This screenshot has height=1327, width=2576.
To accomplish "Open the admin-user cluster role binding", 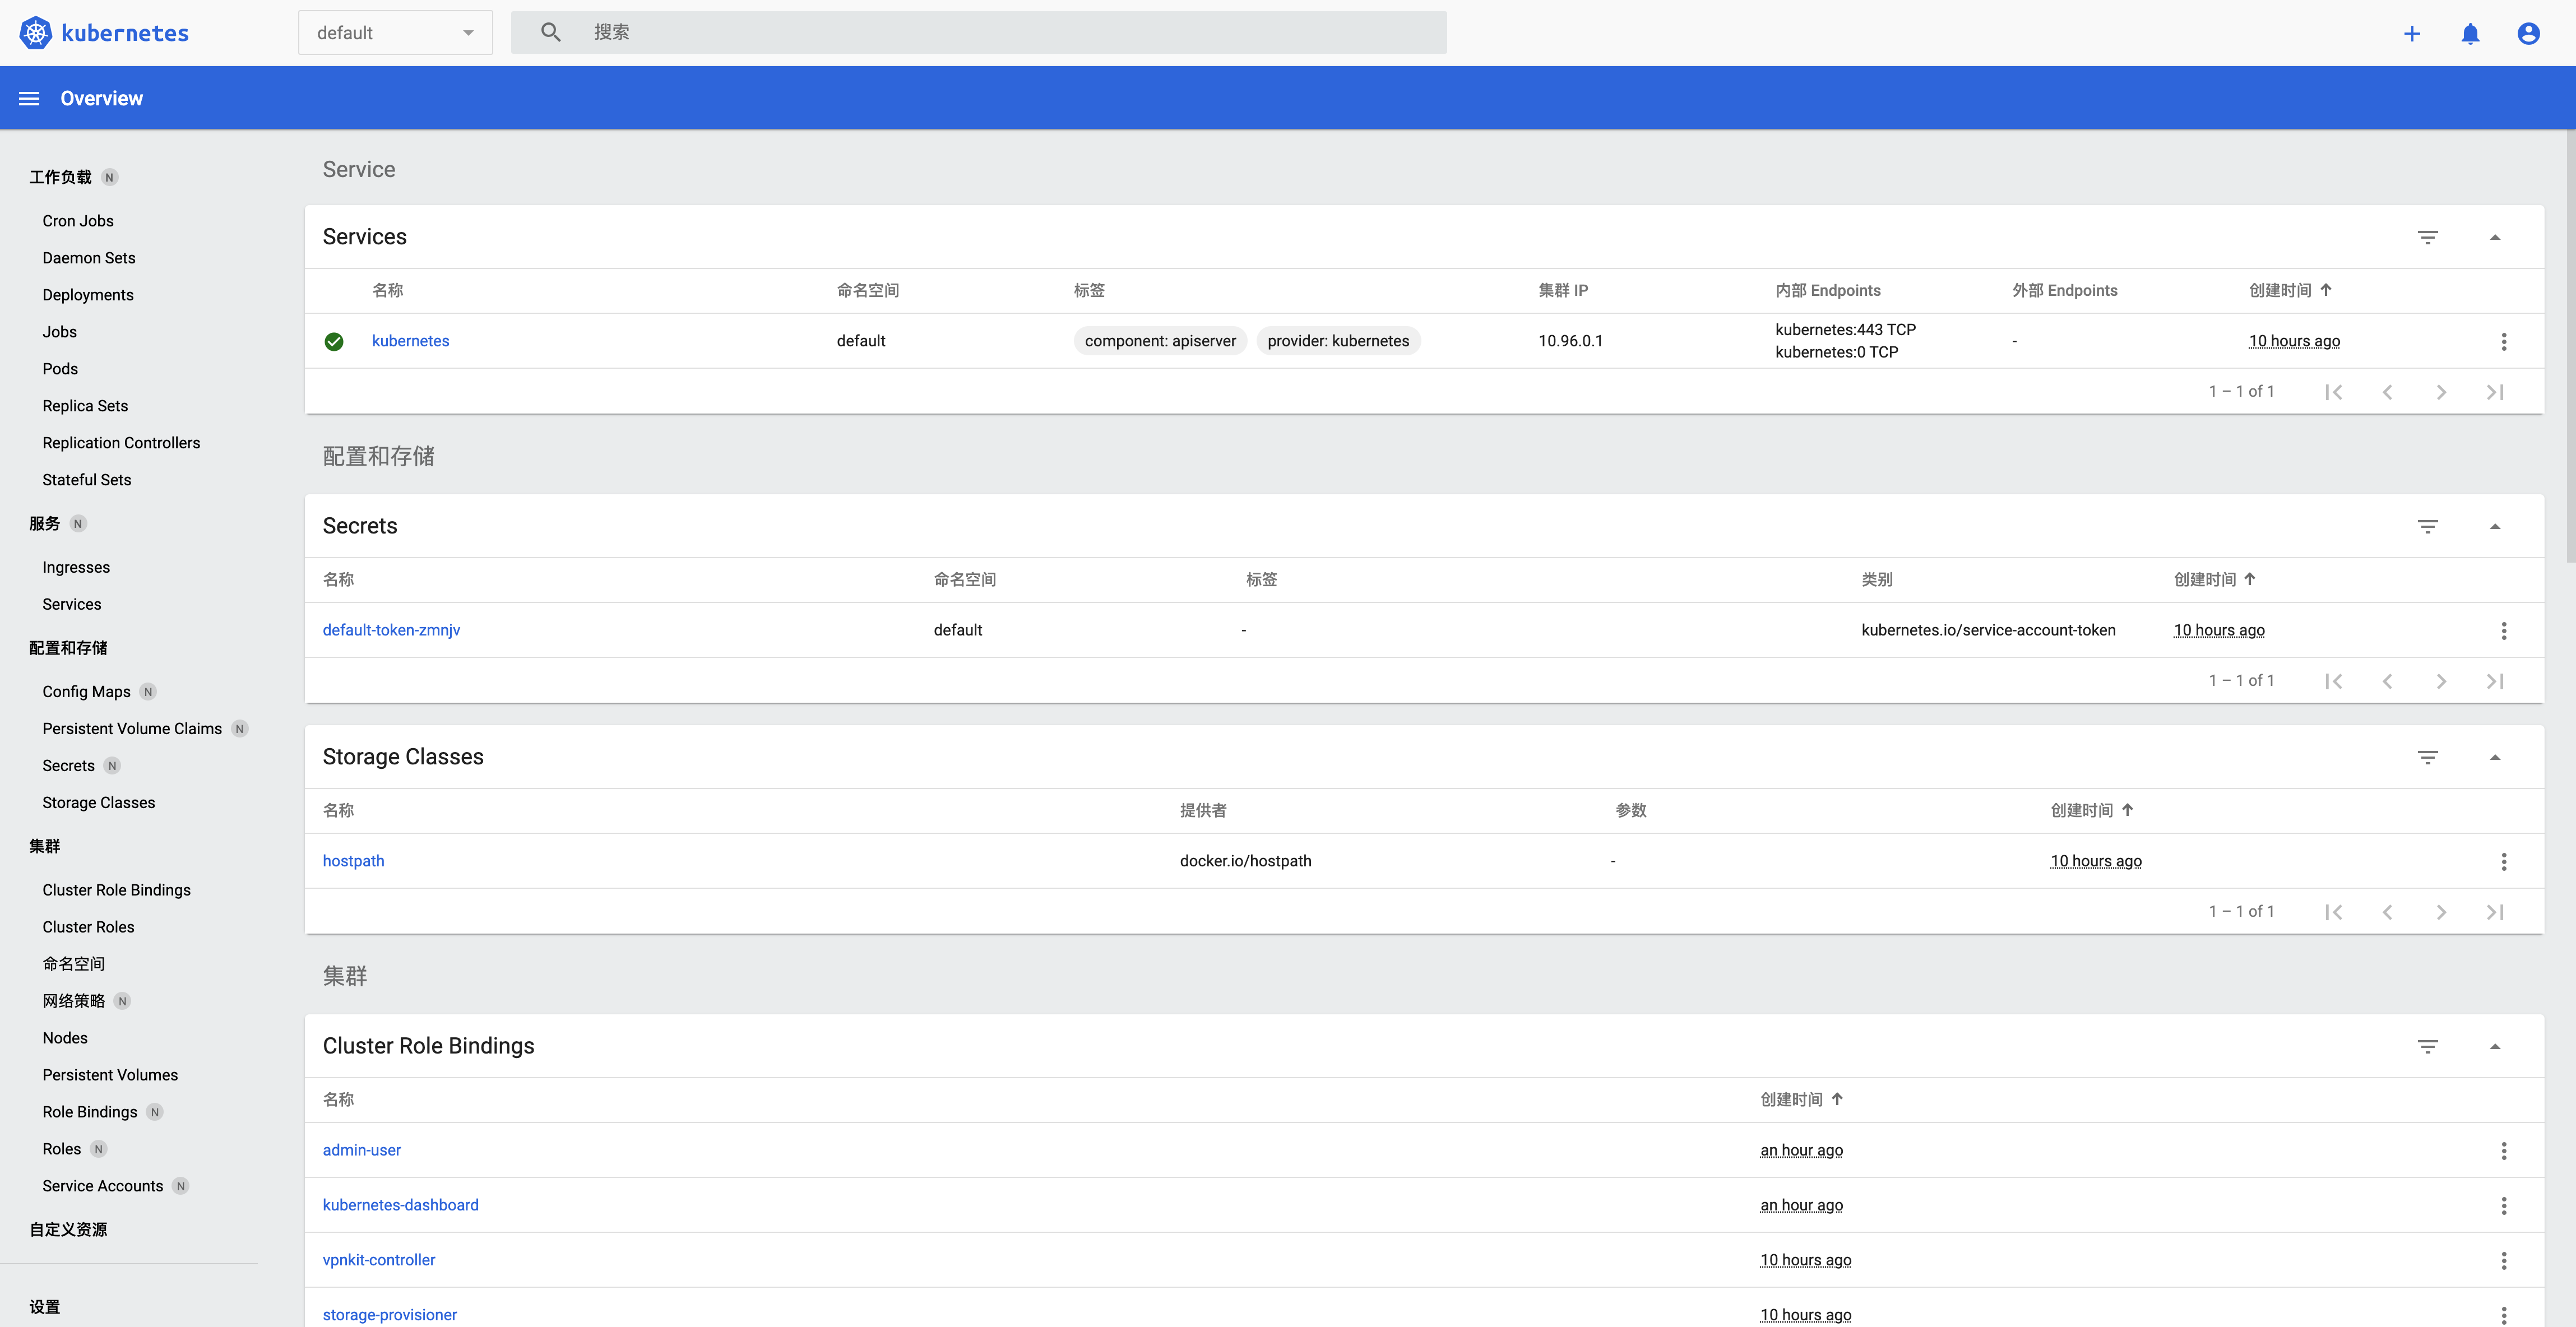I will pos(361,1150).
